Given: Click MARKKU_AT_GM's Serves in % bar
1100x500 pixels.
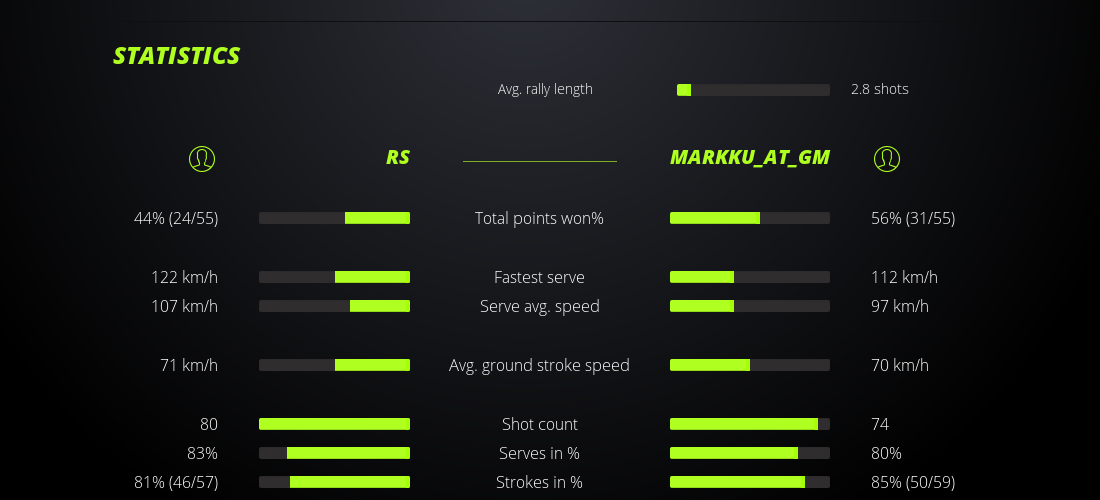Looking at the screenshot, I should click(x=750, y=453).
